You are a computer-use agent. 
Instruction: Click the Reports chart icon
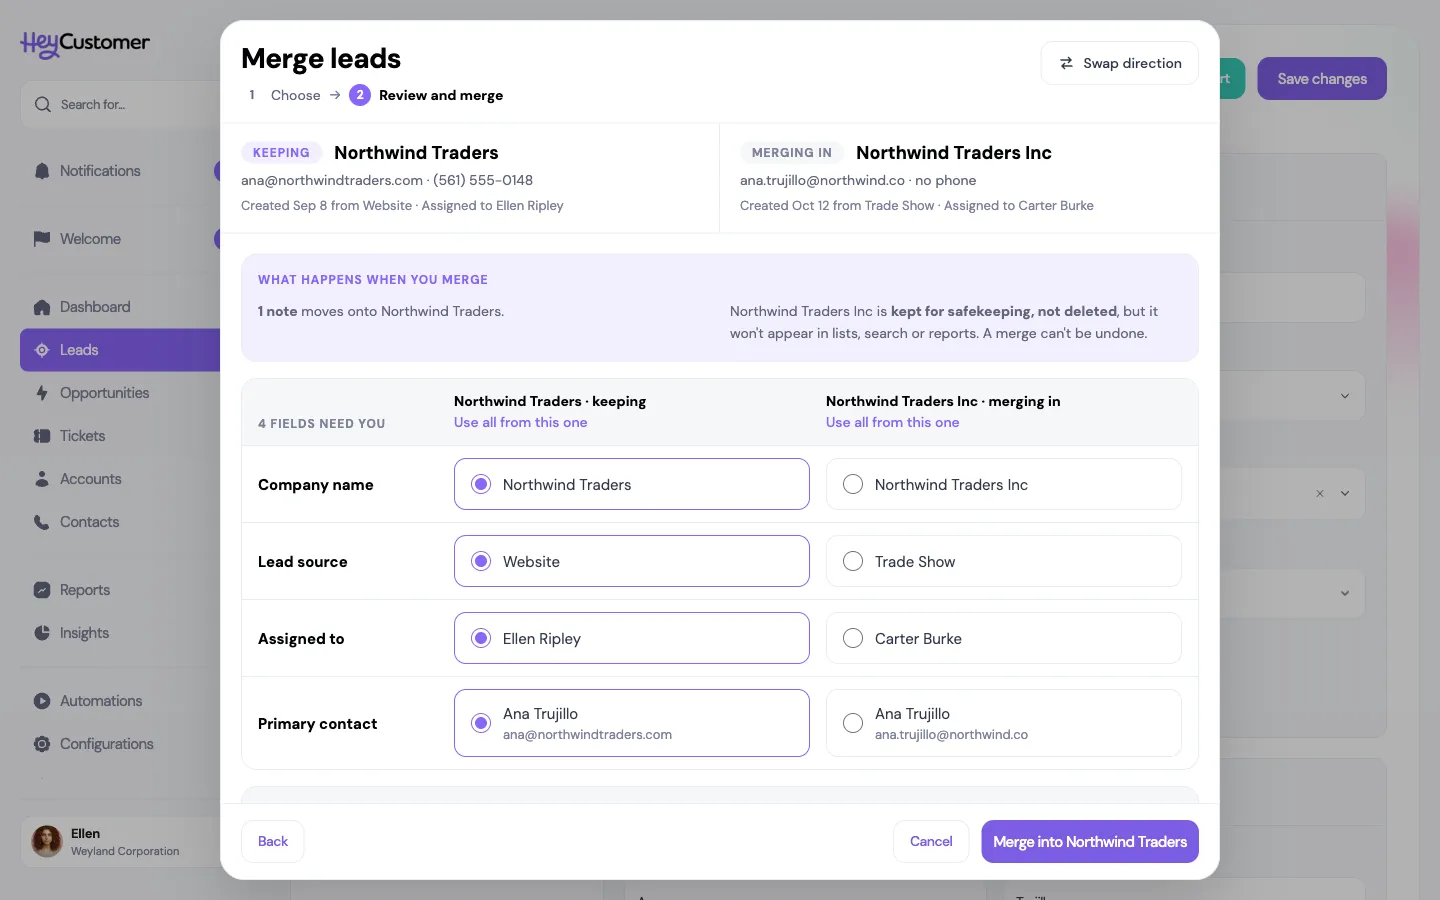click(x=42, y=590)
